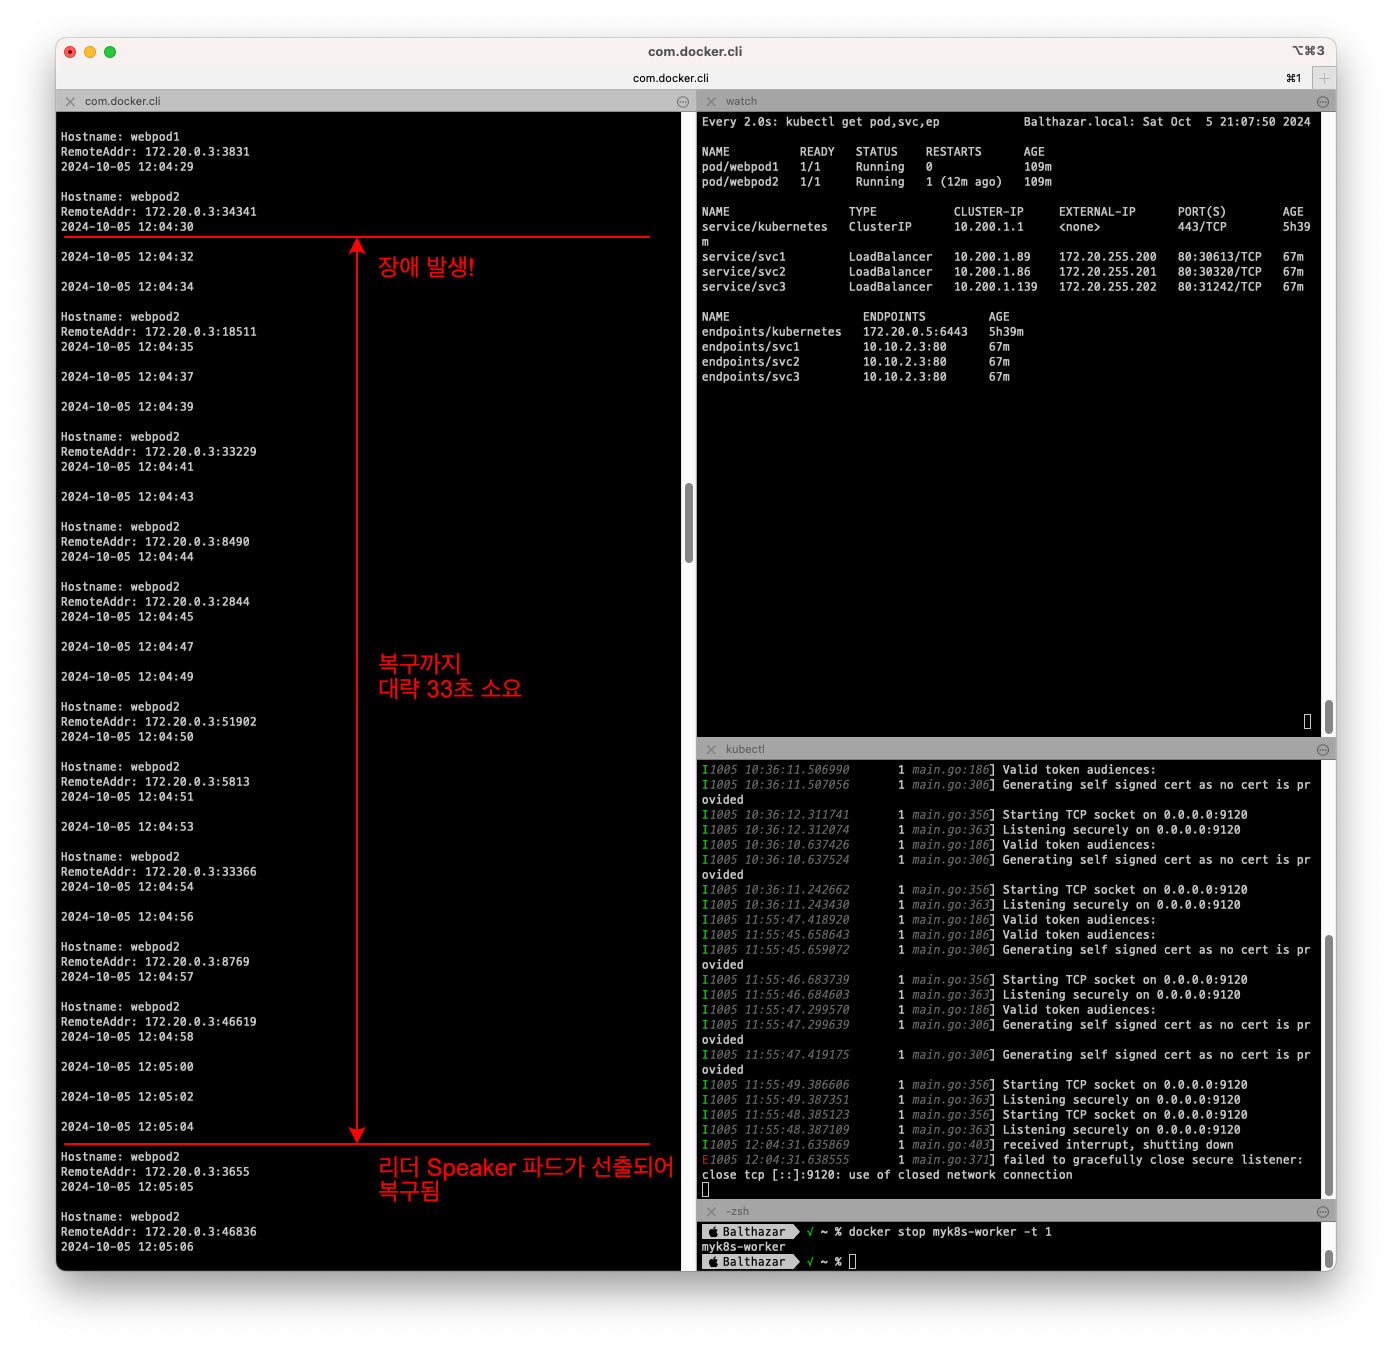Click 'close tcp [::]:9120' log line

887,1175
